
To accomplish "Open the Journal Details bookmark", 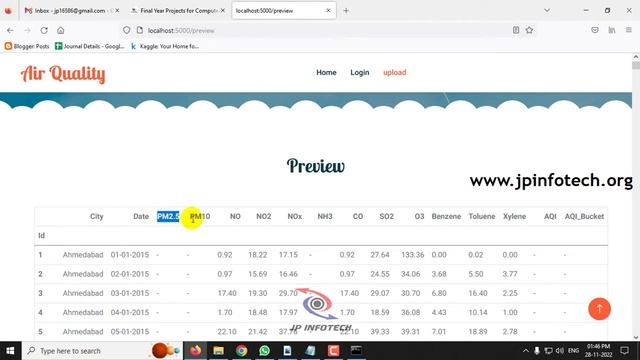I will click(x=89, y=46).
